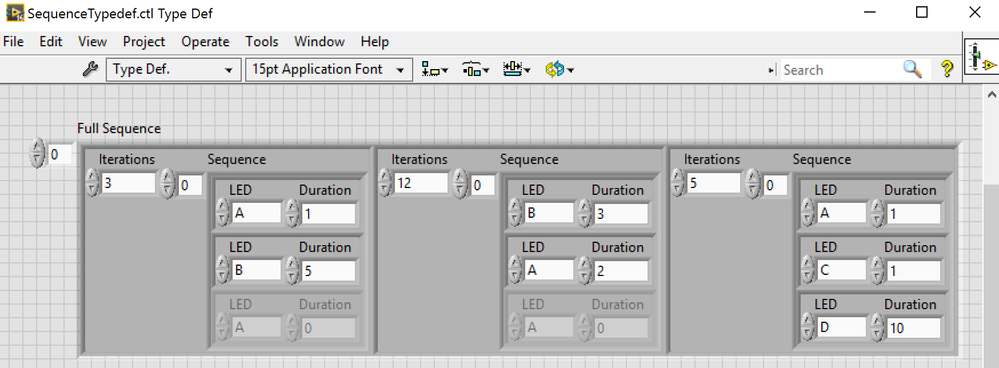Image resolution: width=999 pixels, height=368 pixels.
Task: Click the second cluster's Duration field showing 3
Action: [620, 213]
